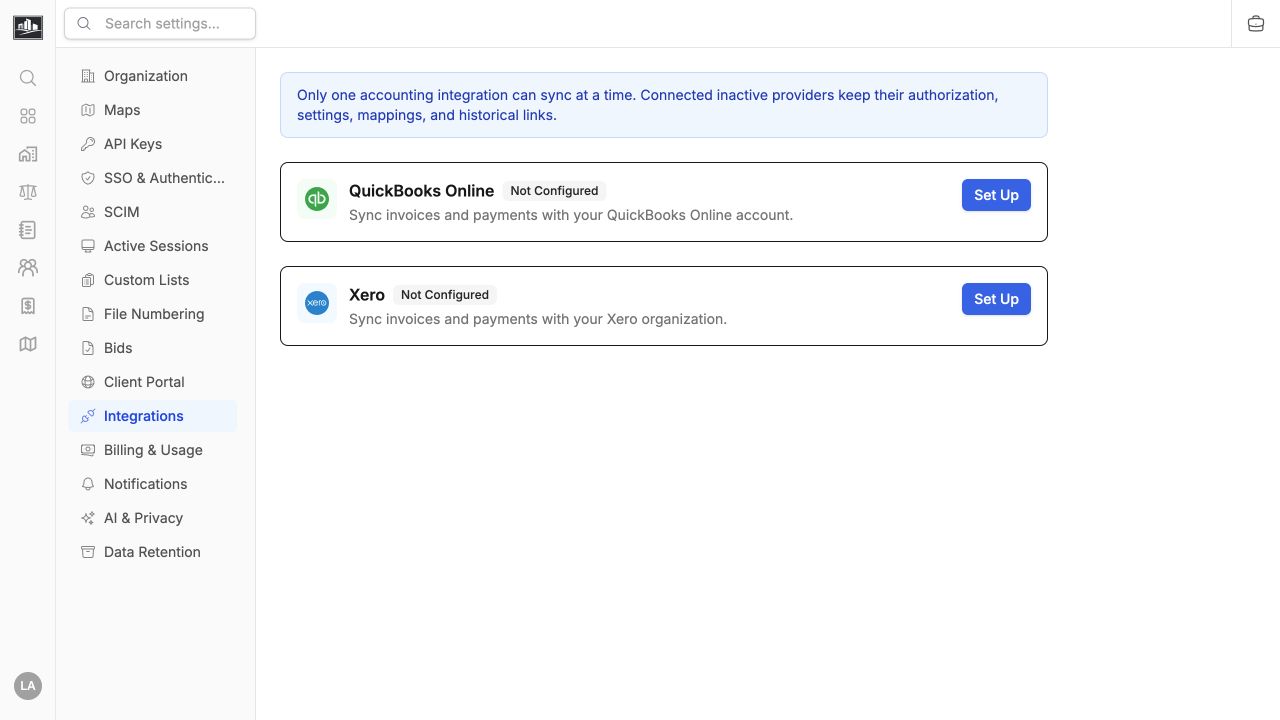This screenshot has width=1280, height=720.
Task: Select the Integrations menu item
Action: click(x=153, y=416)
